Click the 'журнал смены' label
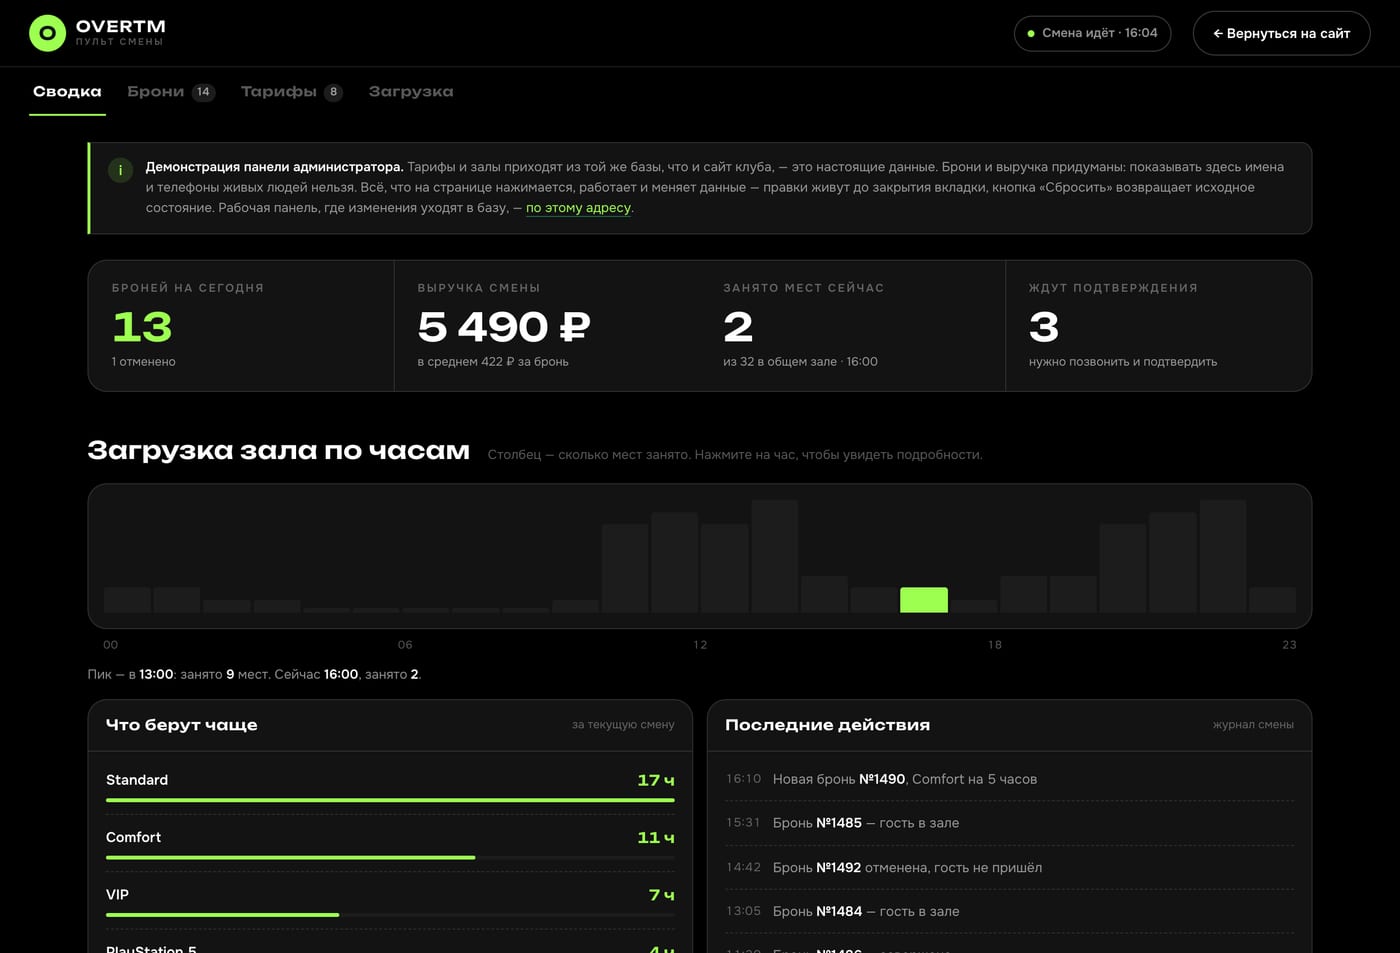The height and width of the screenshot is (953, 1400). point(1253,725)
